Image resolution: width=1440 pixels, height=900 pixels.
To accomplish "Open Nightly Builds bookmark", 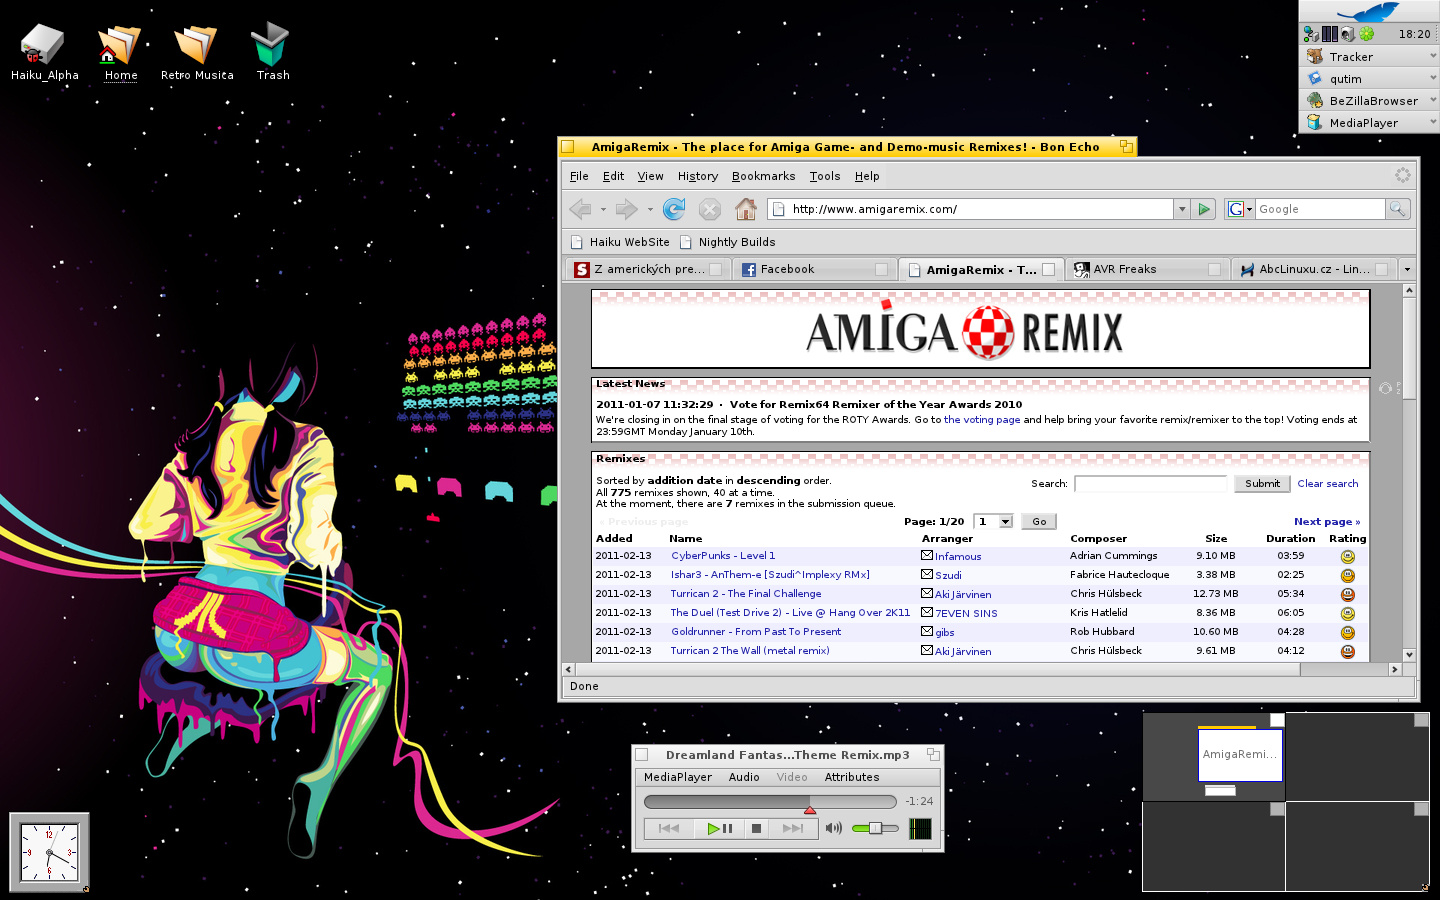I will coord(727,242).
